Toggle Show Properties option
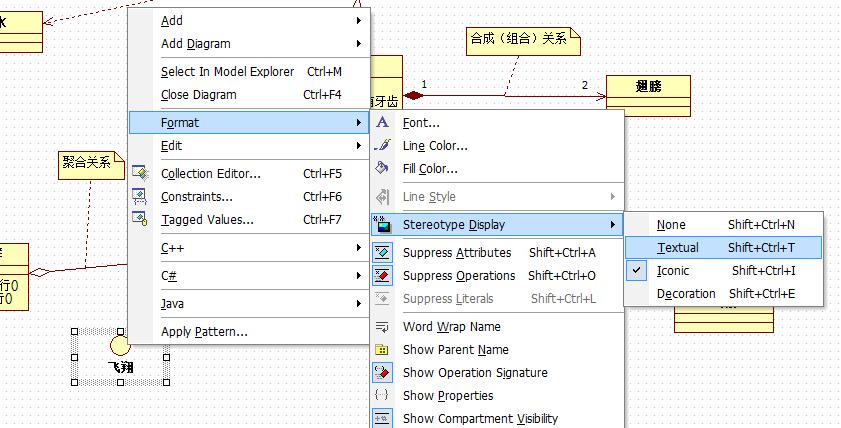 (497, 395)
